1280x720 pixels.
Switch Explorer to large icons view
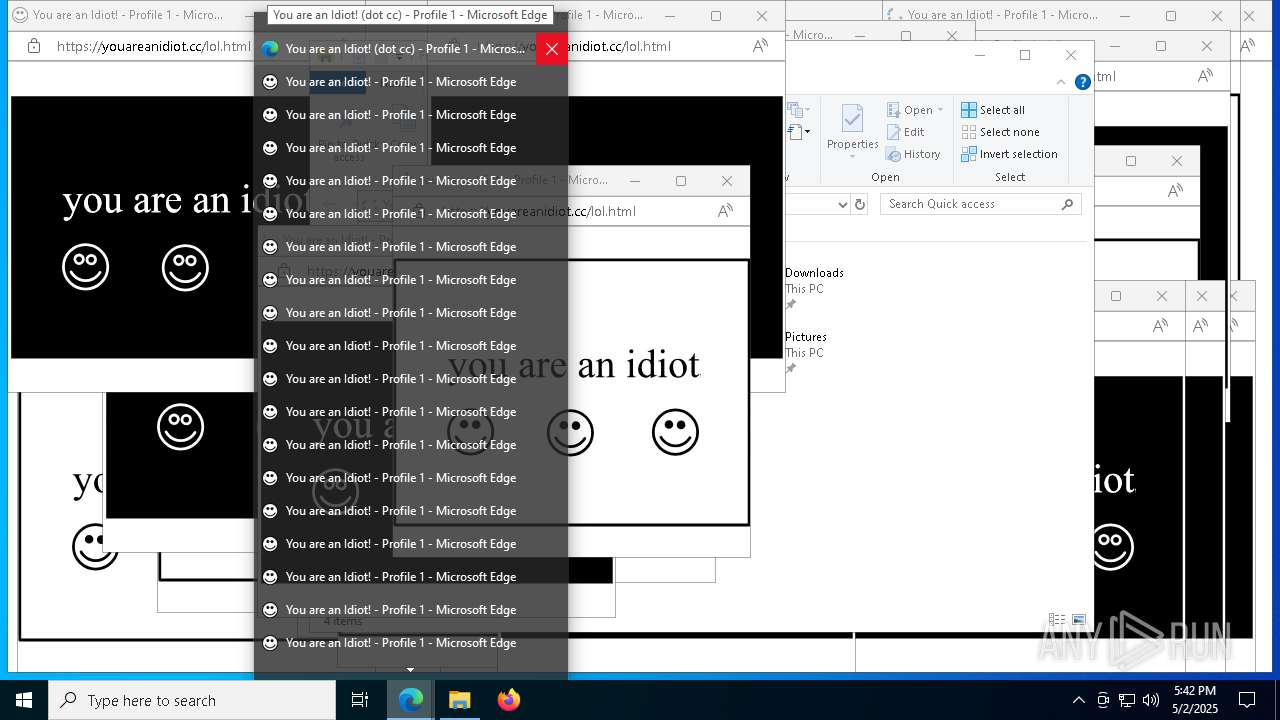click(x=1079, y=620)
